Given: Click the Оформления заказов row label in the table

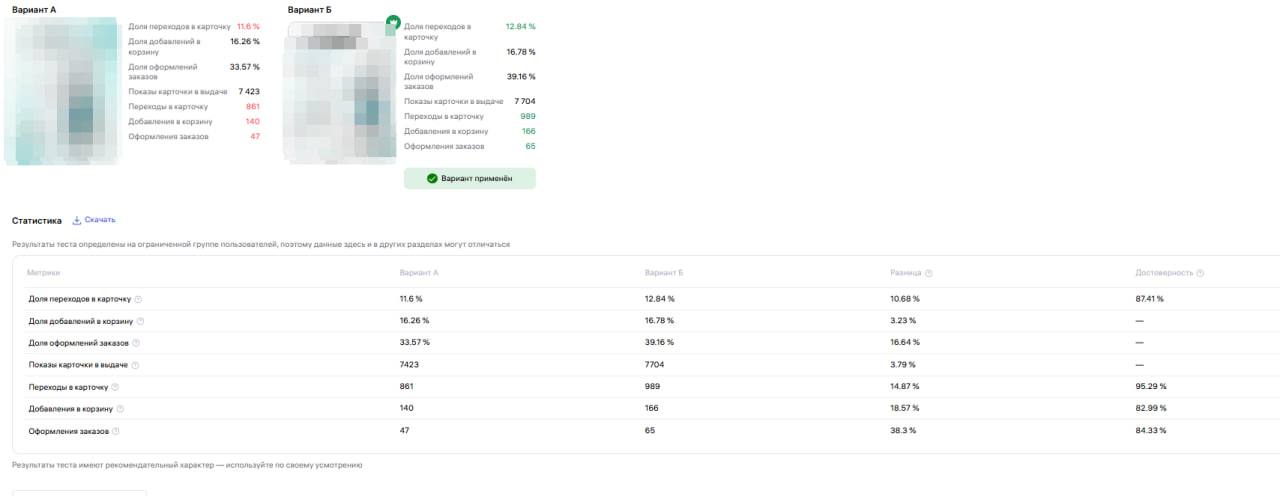Looking at the screenshot, I should [x=68, y=430].
